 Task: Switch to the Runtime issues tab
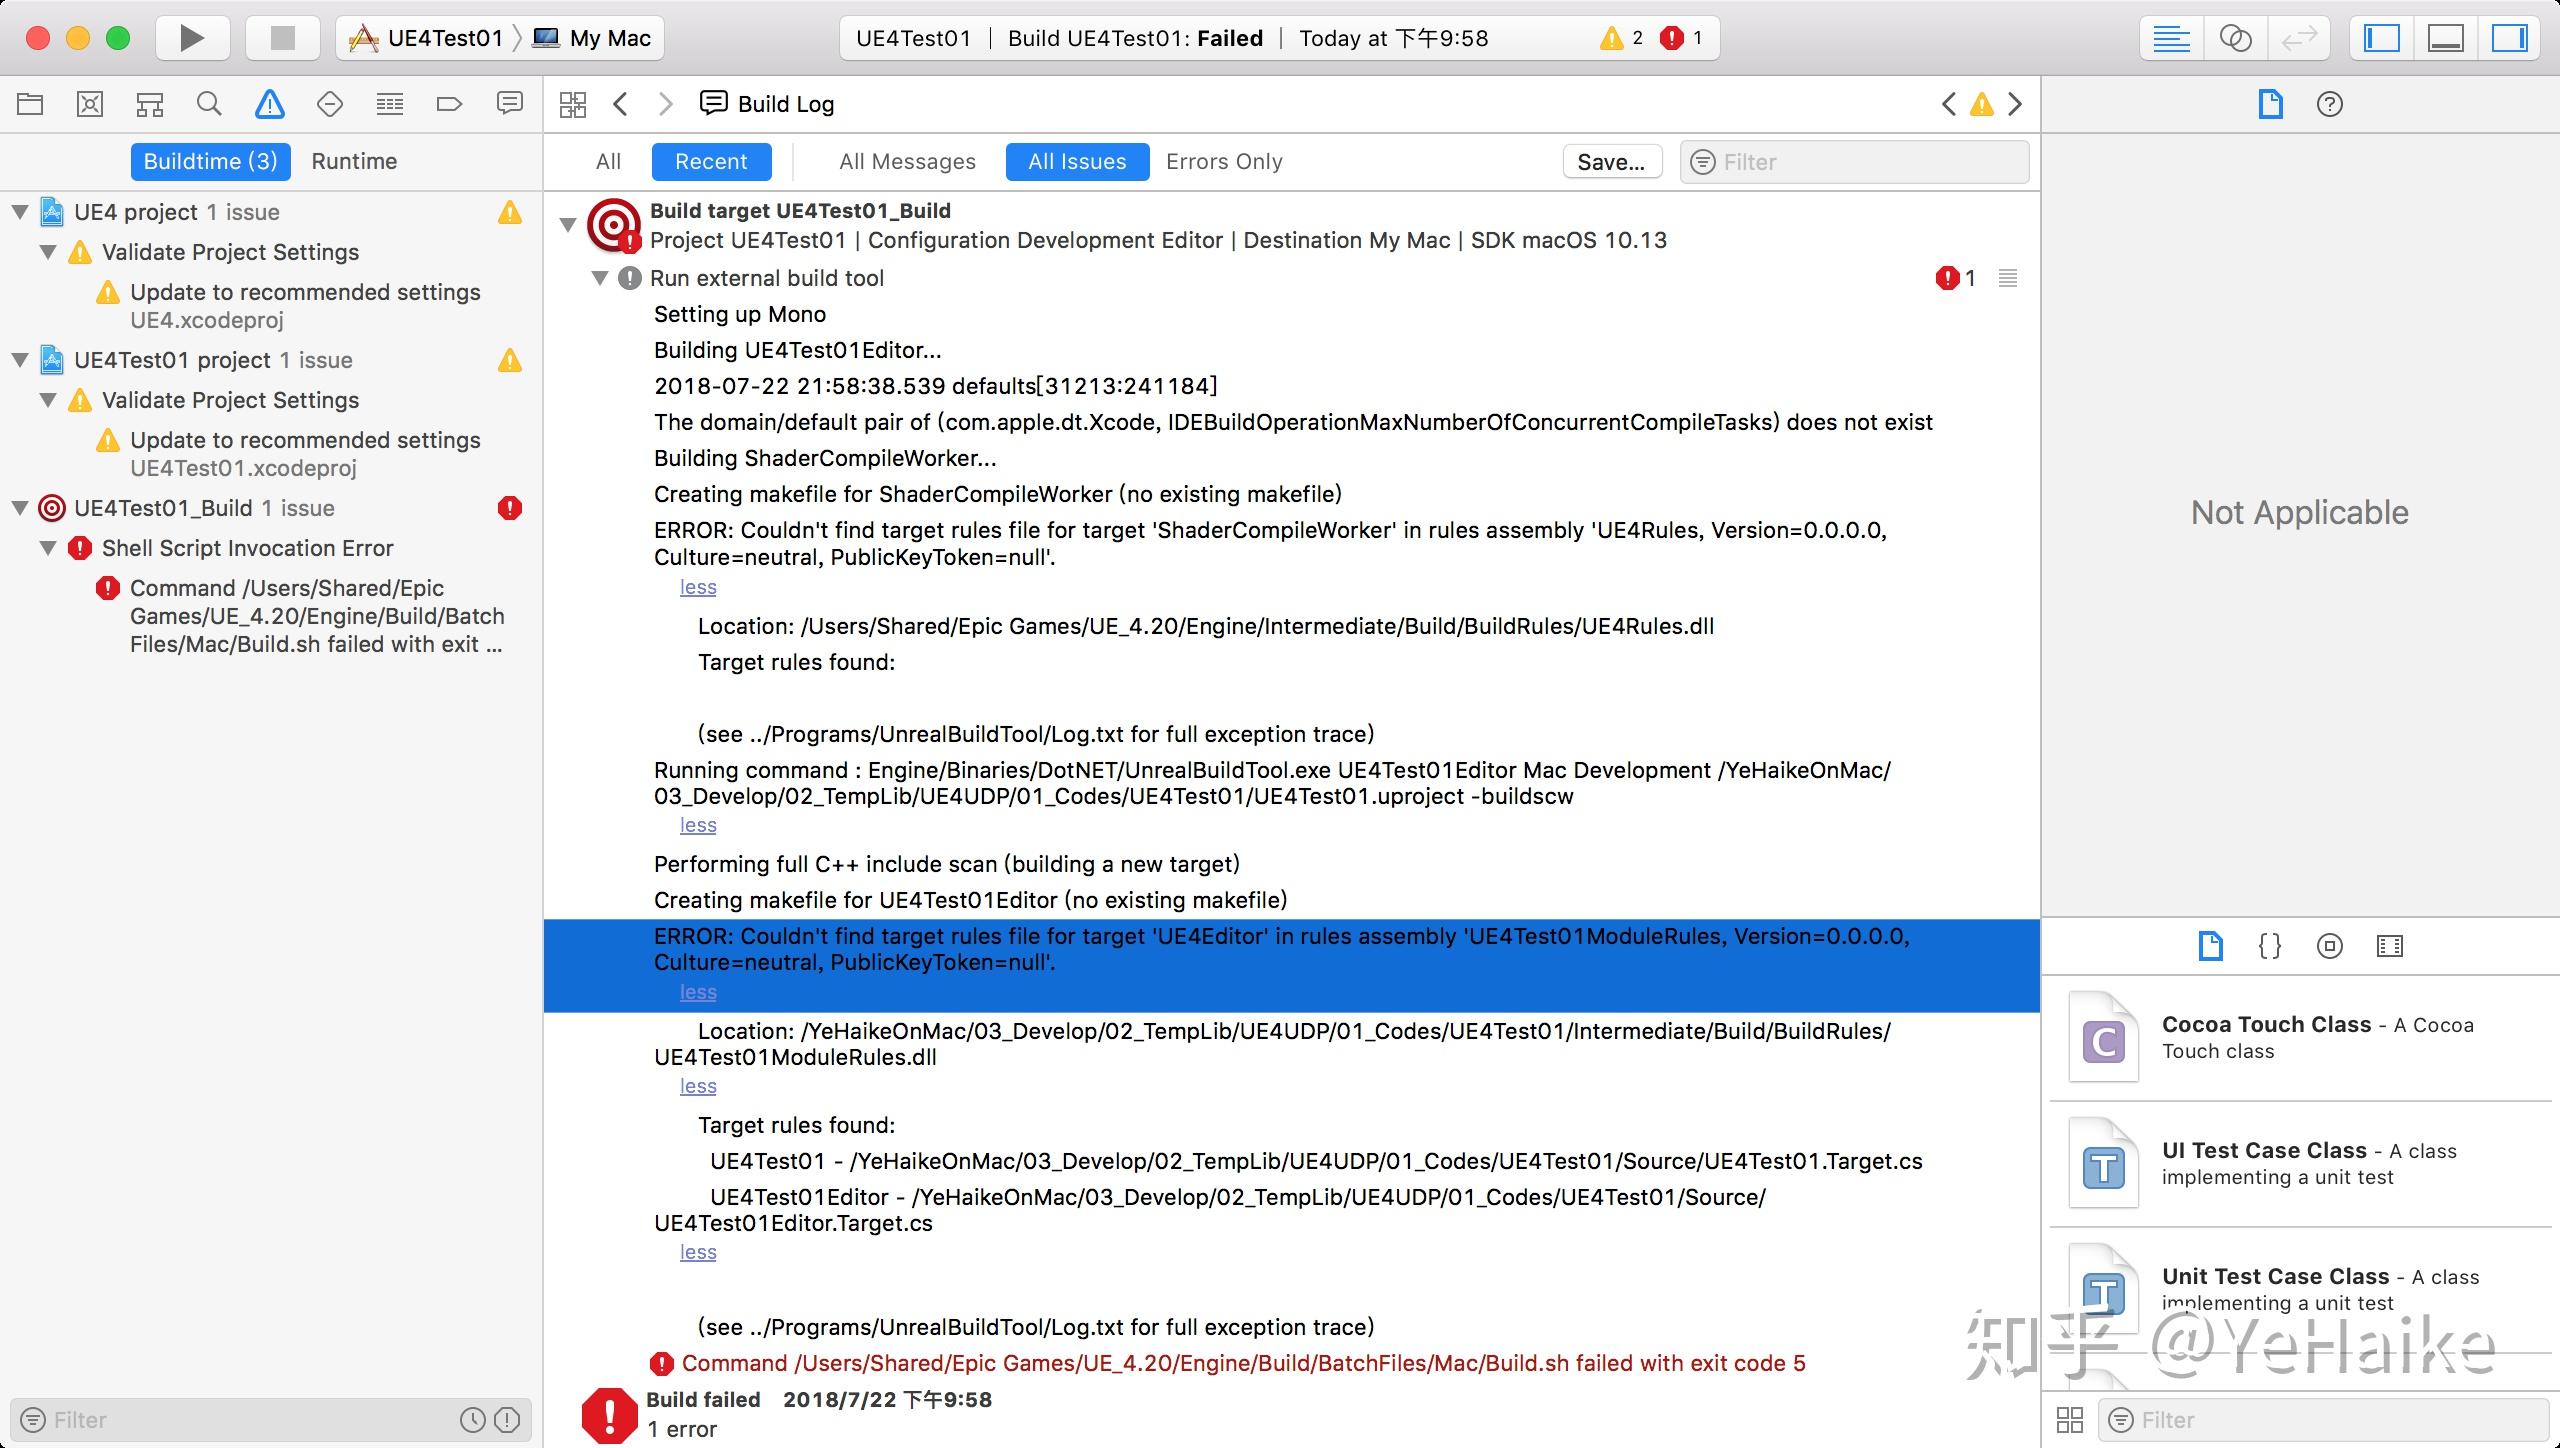pyautogui.click(x=354, y=161)
